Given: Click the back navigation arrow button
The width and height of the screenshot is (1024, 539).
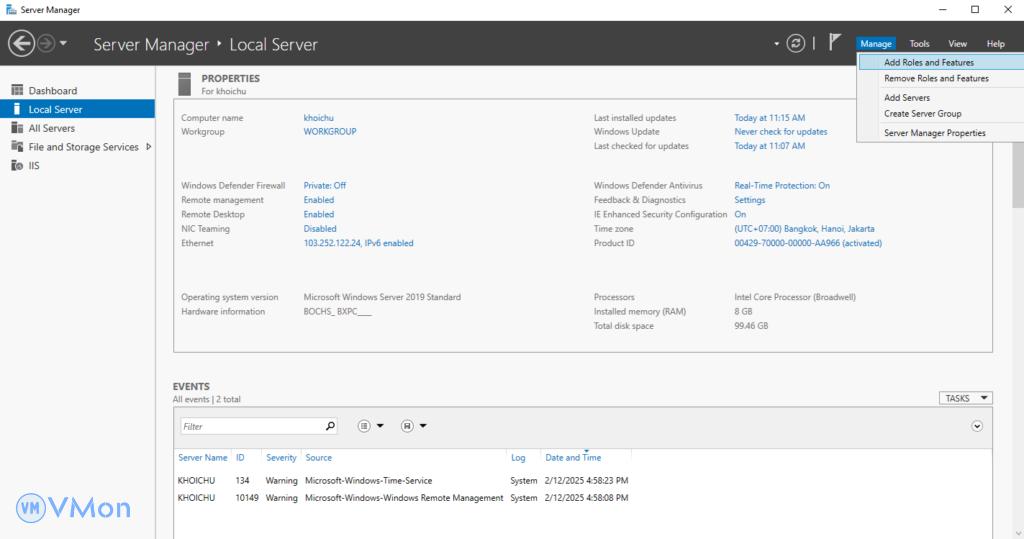Looking at the screenshot, I should [21, 43].
